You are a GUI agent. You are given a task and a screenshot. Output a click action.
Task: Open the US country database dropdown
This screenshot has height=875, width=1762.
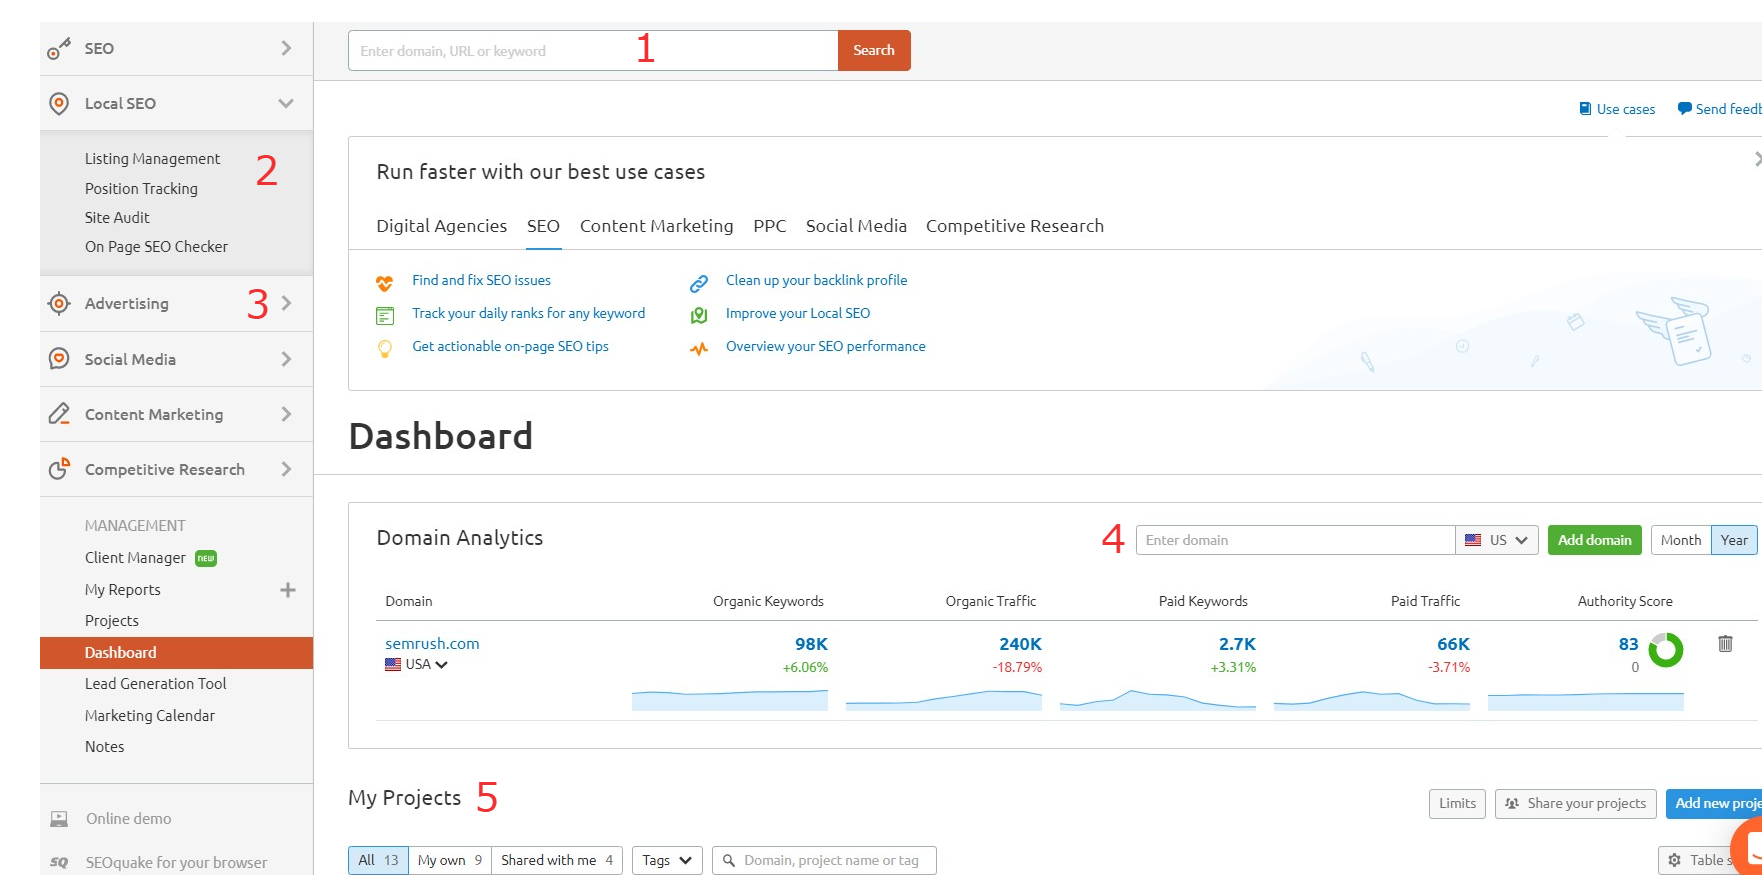[x=1497, y=540]
